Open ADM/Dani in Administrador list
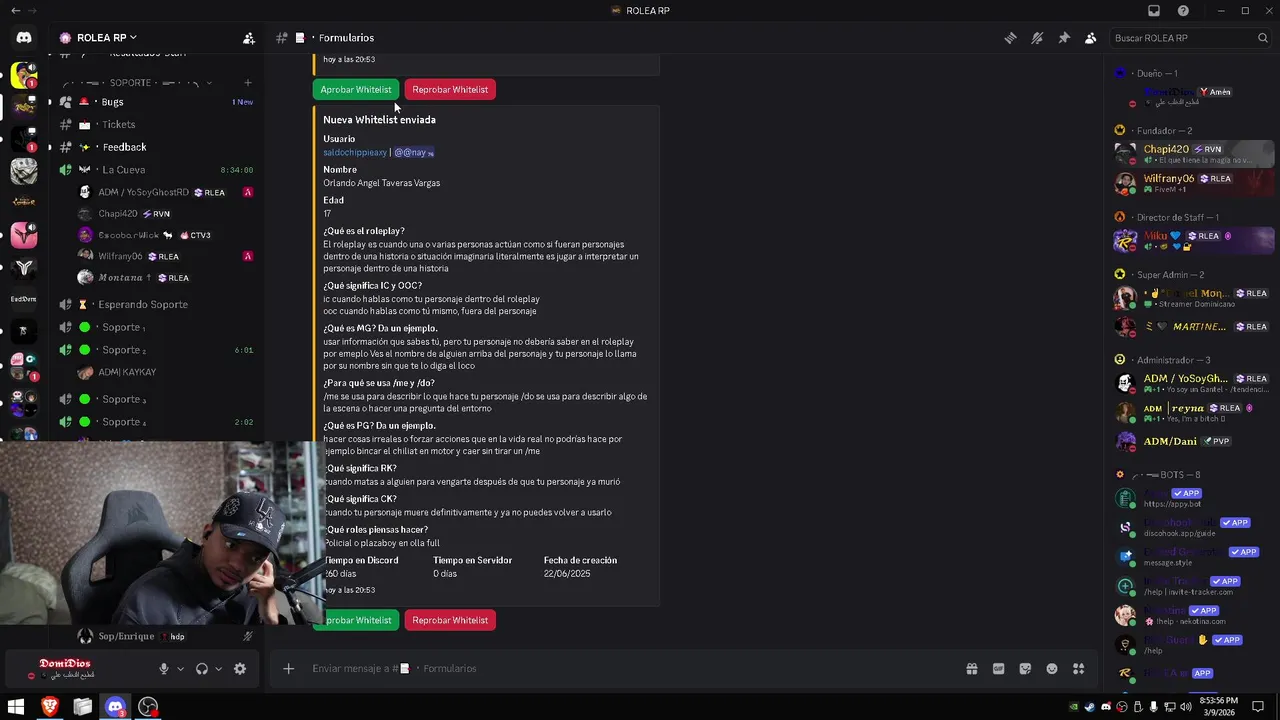Screen dimensions: 1280x720 click(x=1193, y=441)
